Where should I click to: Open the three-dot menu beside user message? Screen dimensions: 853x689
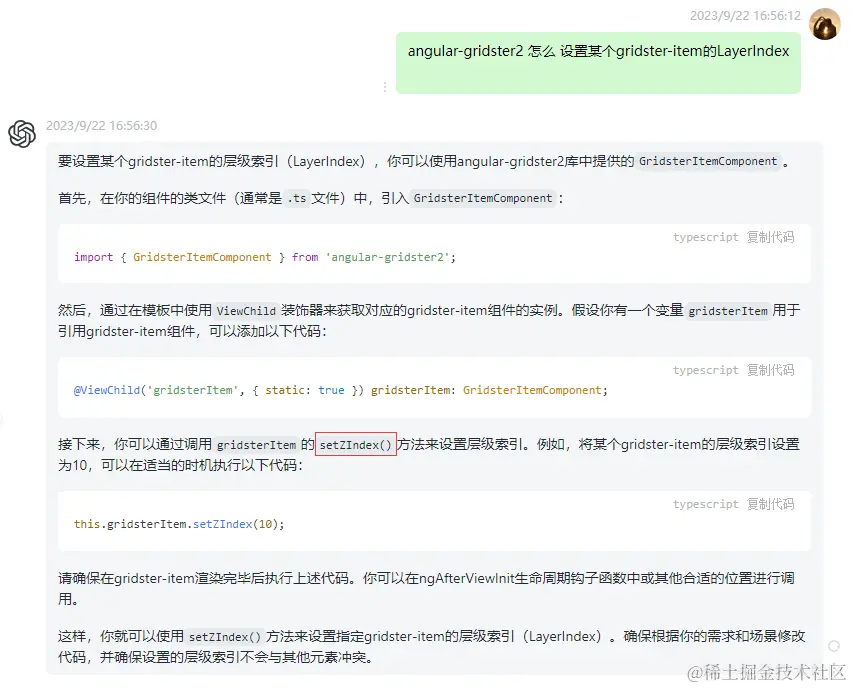tap(385, 87)
